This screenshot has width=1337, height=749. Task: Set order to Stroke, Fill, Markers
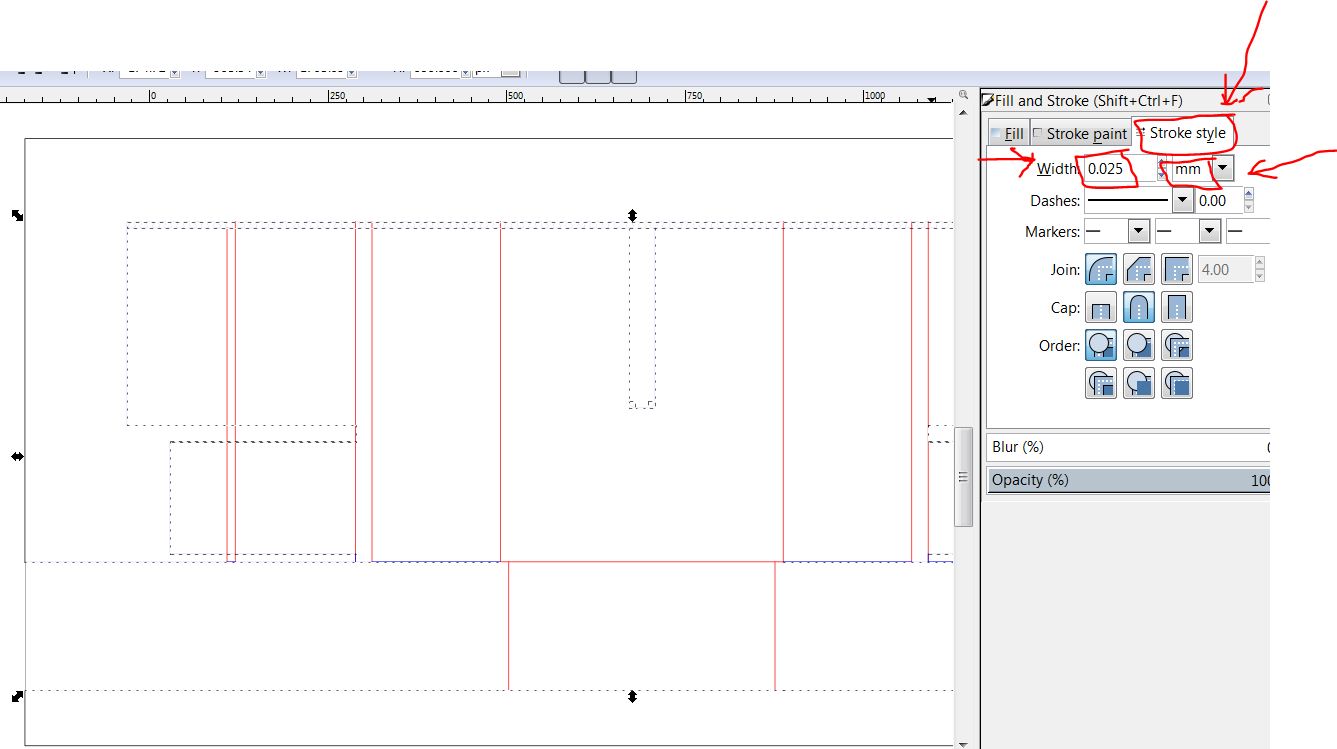(x=1139, y=345)
